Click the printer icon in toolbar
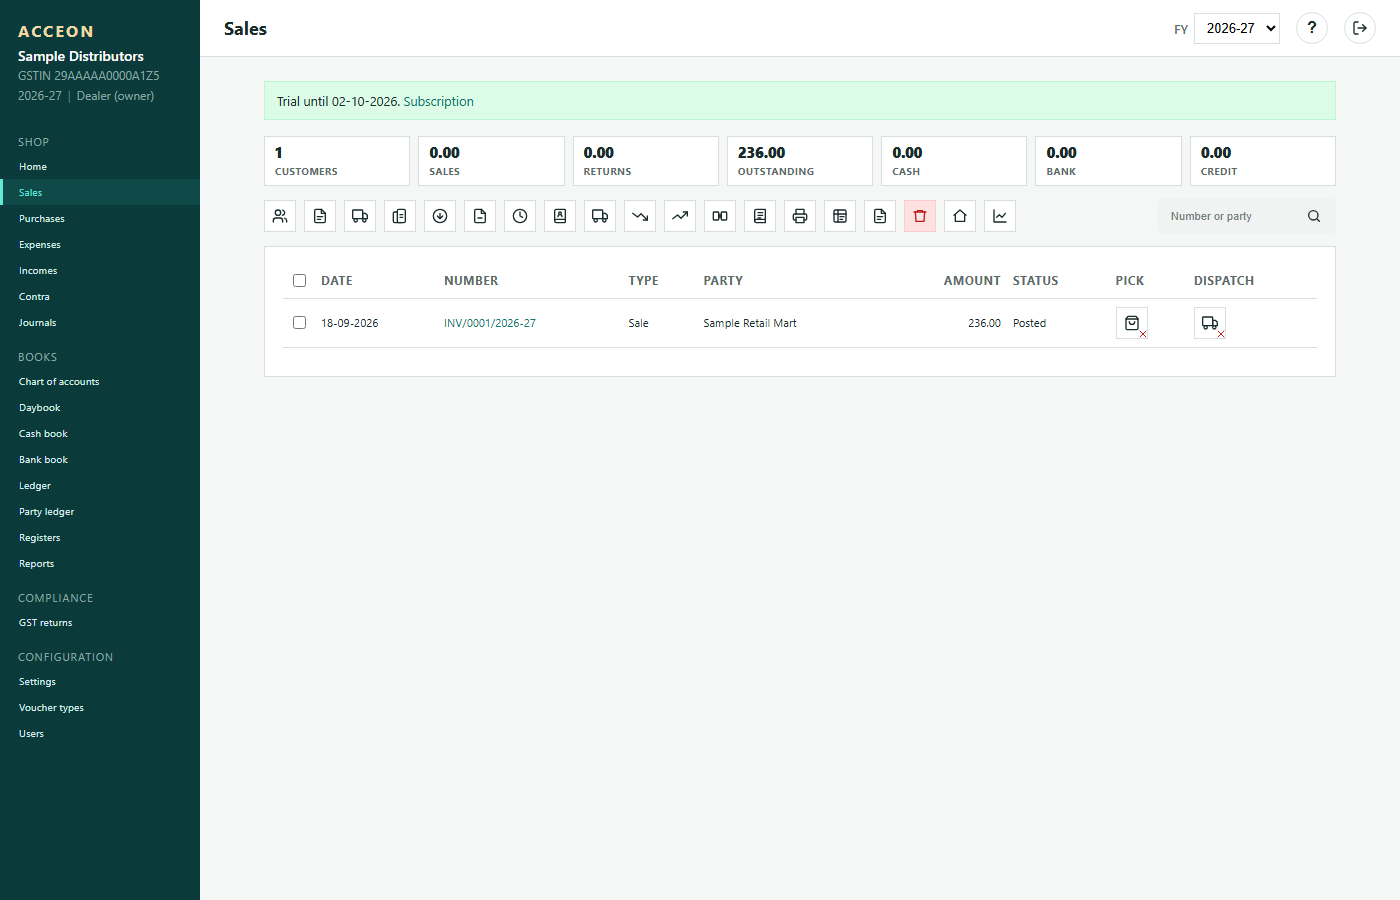1400x900 pixels. [800, 216]
